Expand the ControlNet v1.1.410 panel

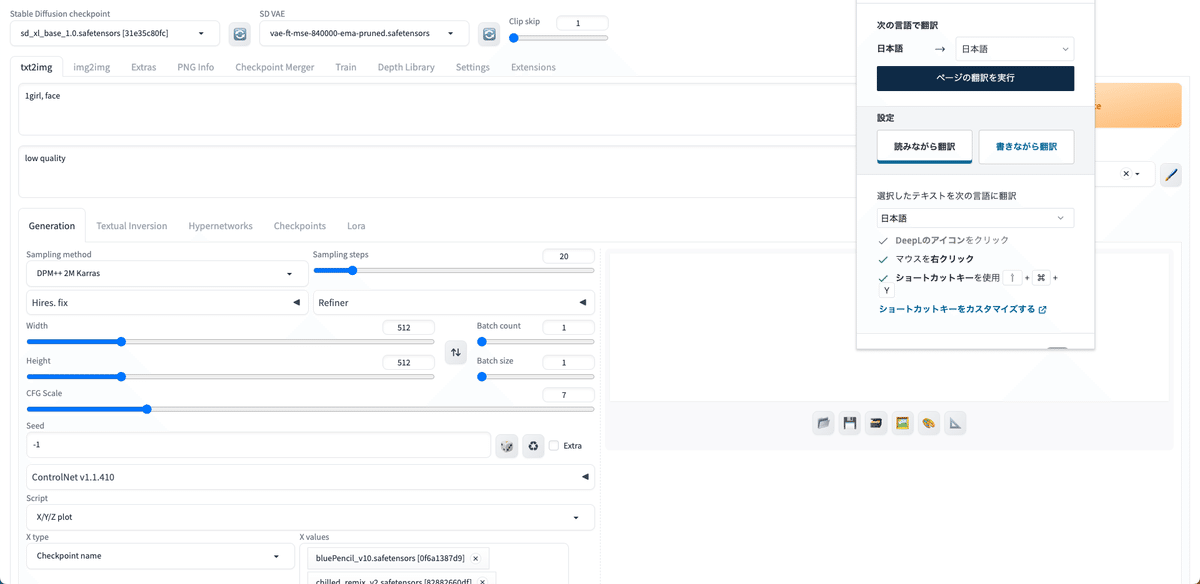pos(310,477)
